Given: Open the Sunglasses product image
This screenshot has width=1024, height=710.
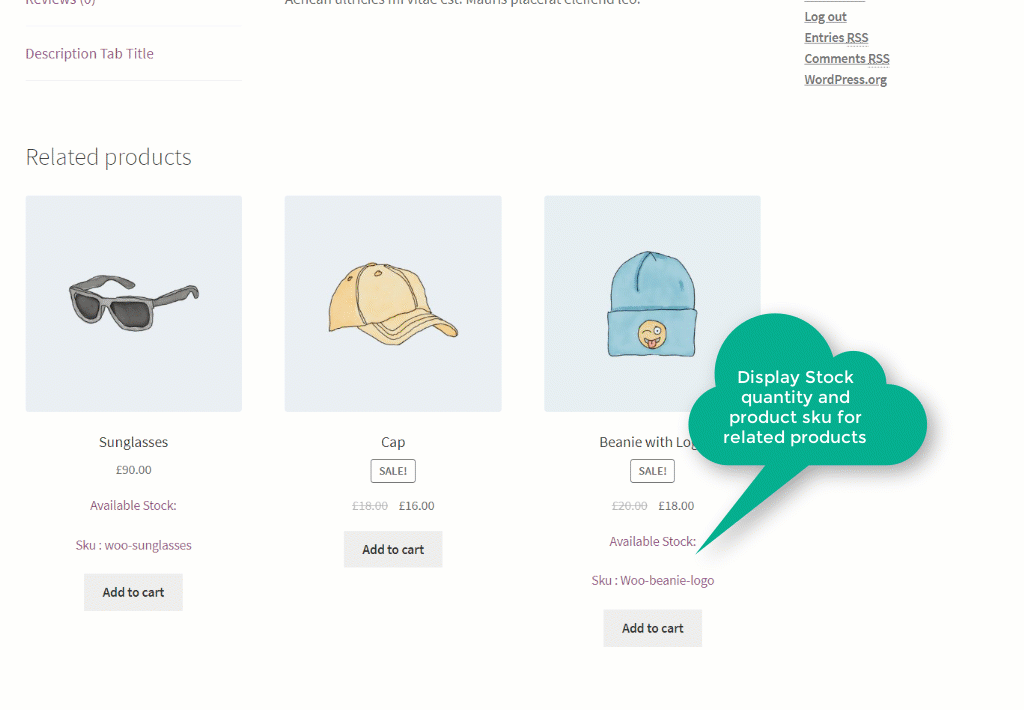Looking at the screenshot, I should pos(133,304).
